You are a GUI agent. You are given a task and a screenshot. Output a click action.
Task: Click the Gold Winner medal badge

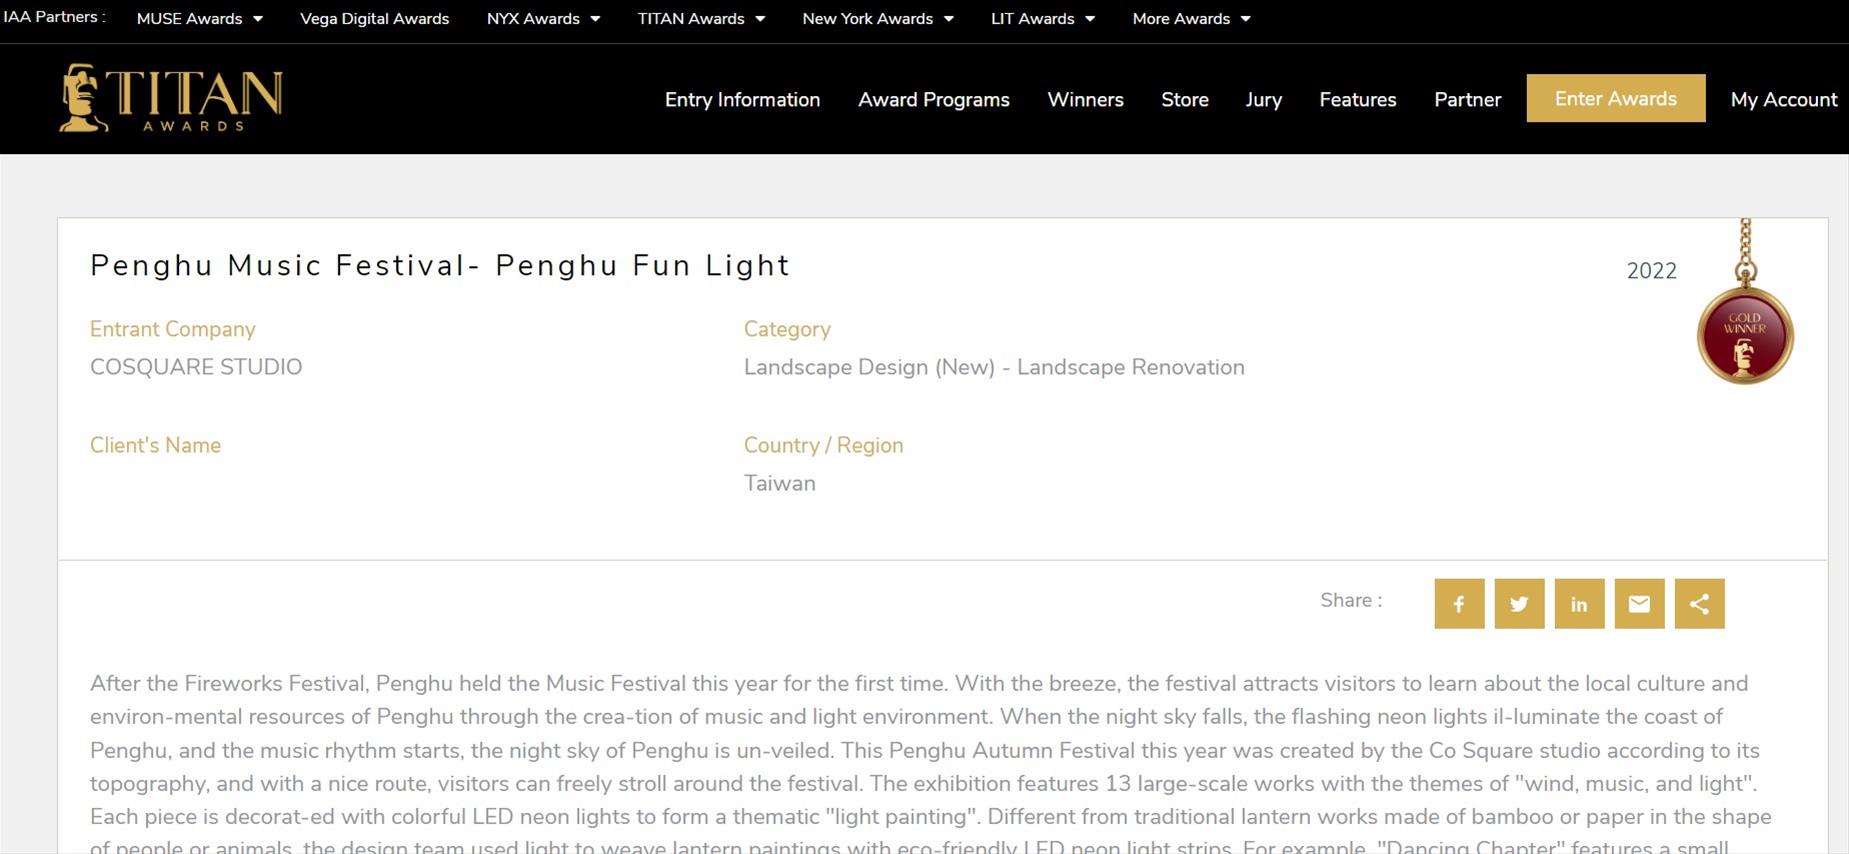[1745, 336]
